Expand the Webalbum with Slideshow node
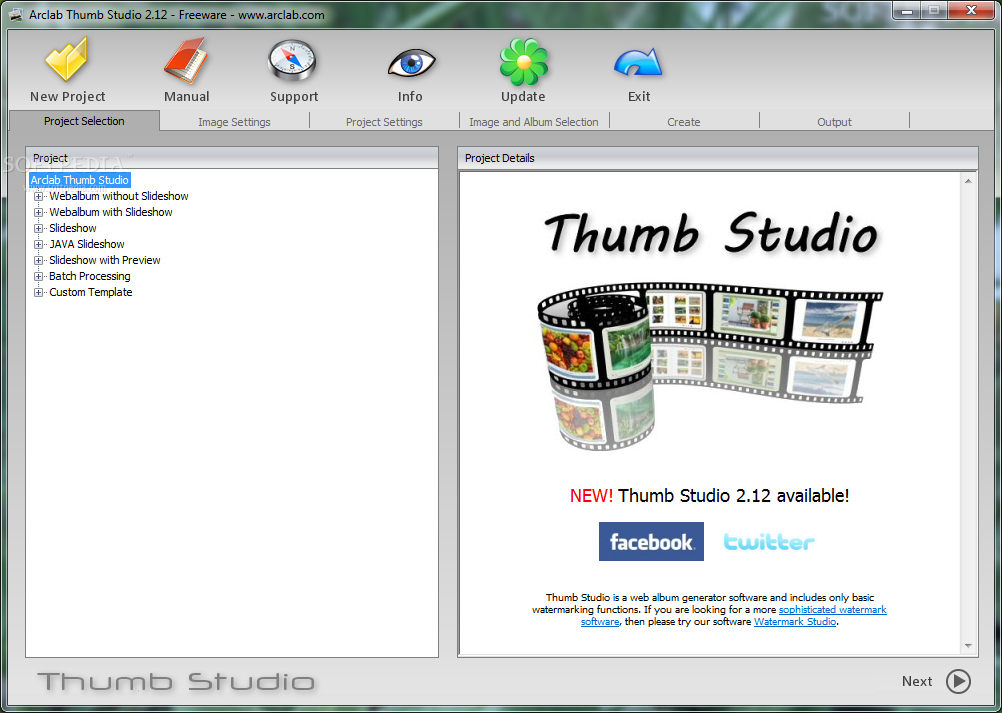This screenshot has width=1002, height=713. (x=38, y=212)
